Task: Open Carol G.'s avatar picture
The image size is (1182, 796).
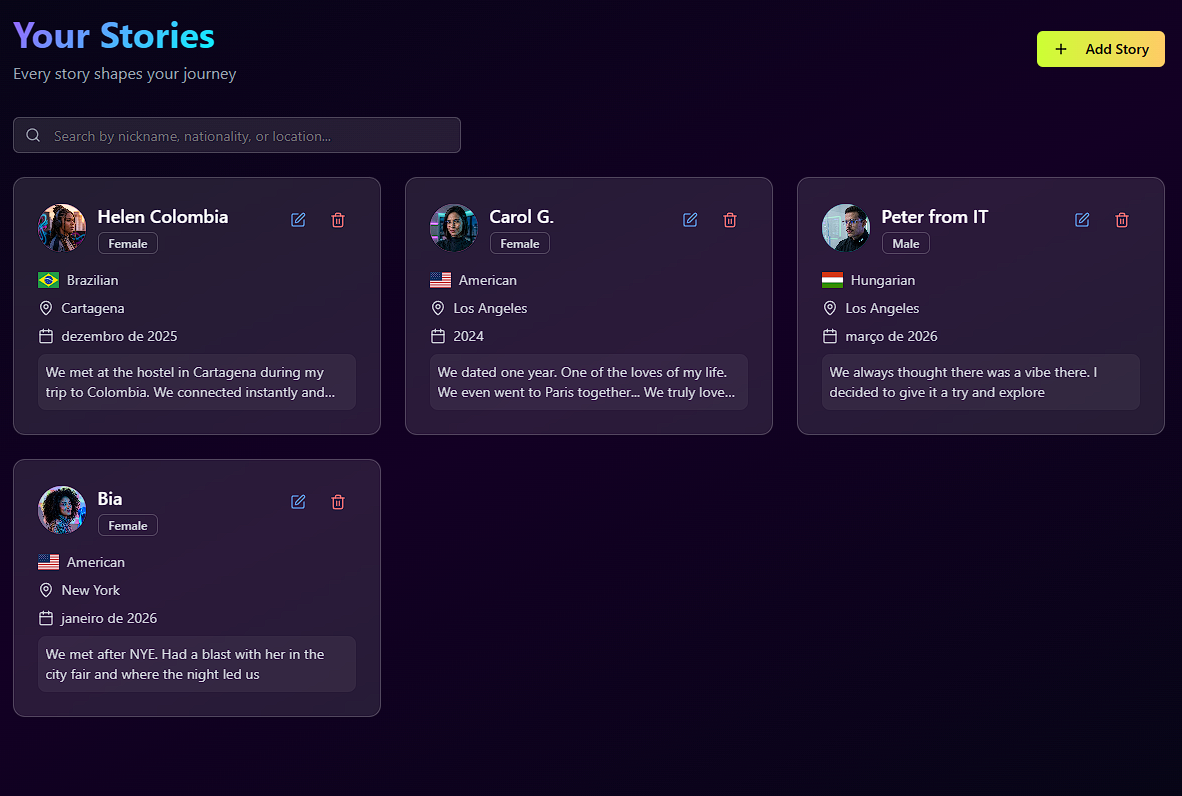Action: coord(454,228)
